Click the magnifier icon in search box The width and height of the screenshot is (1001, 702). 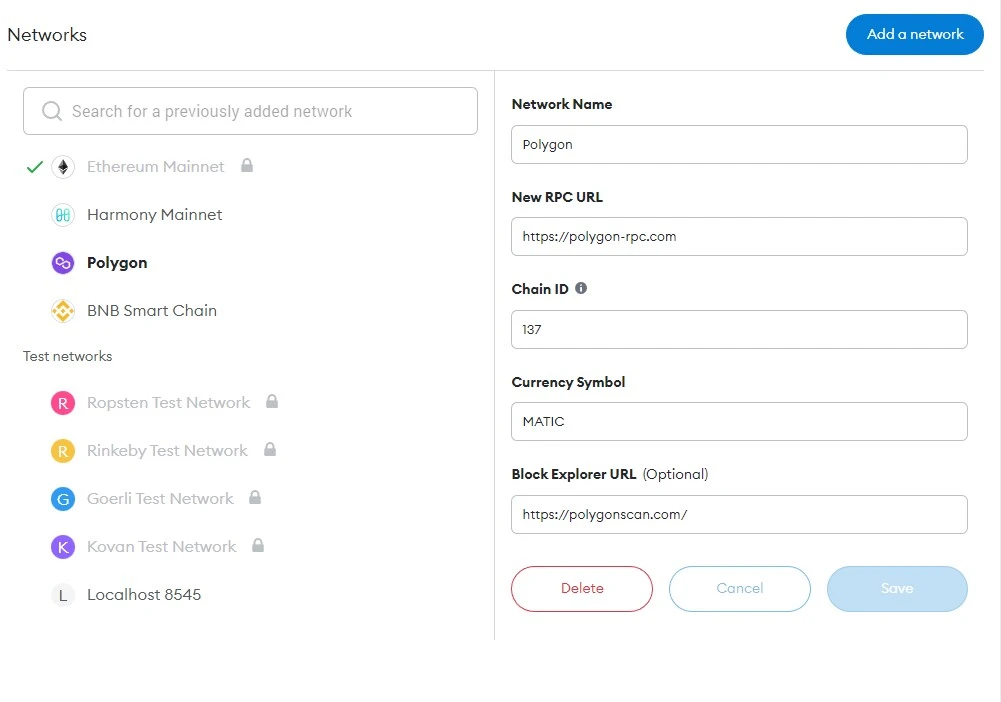click(52, 111)
